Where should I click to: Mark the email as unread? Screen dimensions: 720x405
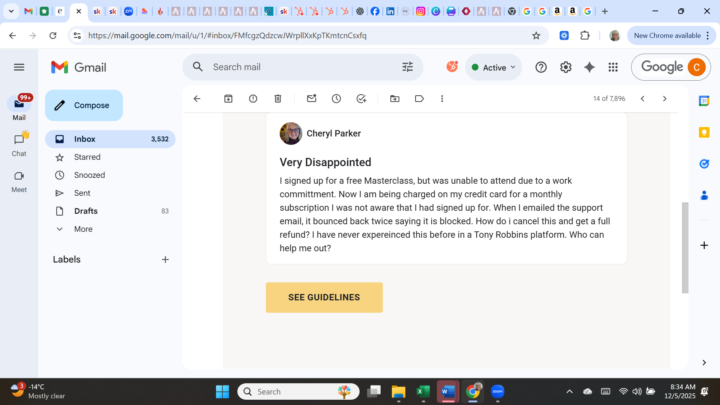(x=311, y=98)
